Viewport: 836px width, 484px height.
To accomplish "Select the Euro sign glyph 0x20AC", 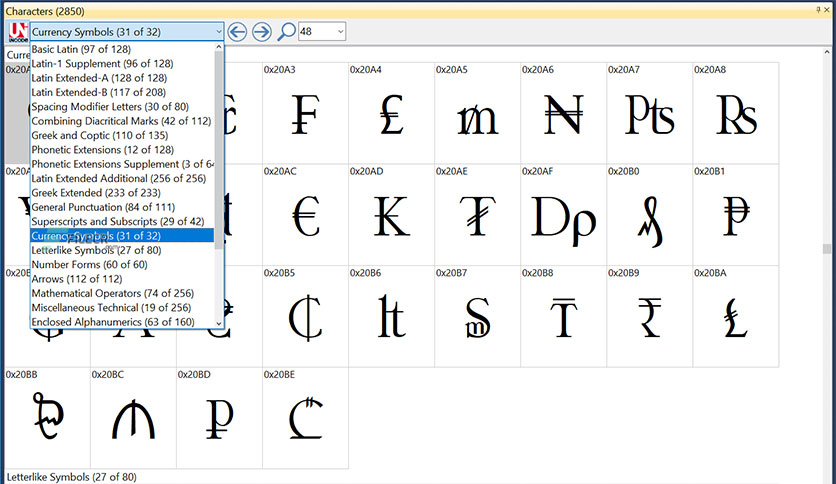I will point(306,215).
